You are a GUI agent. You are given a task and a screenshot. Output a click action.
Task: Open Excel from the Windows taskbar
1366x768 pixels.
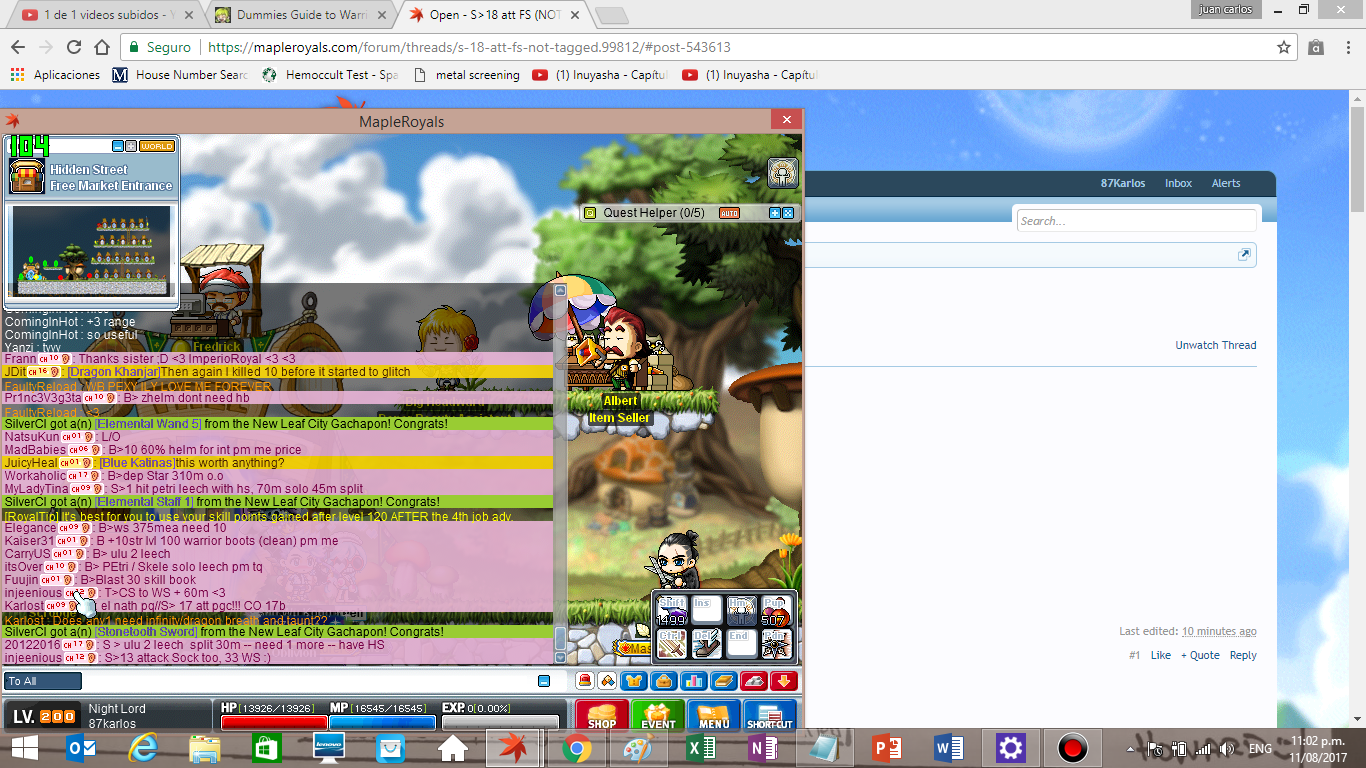pyautogui.click(x=701, y=748)
